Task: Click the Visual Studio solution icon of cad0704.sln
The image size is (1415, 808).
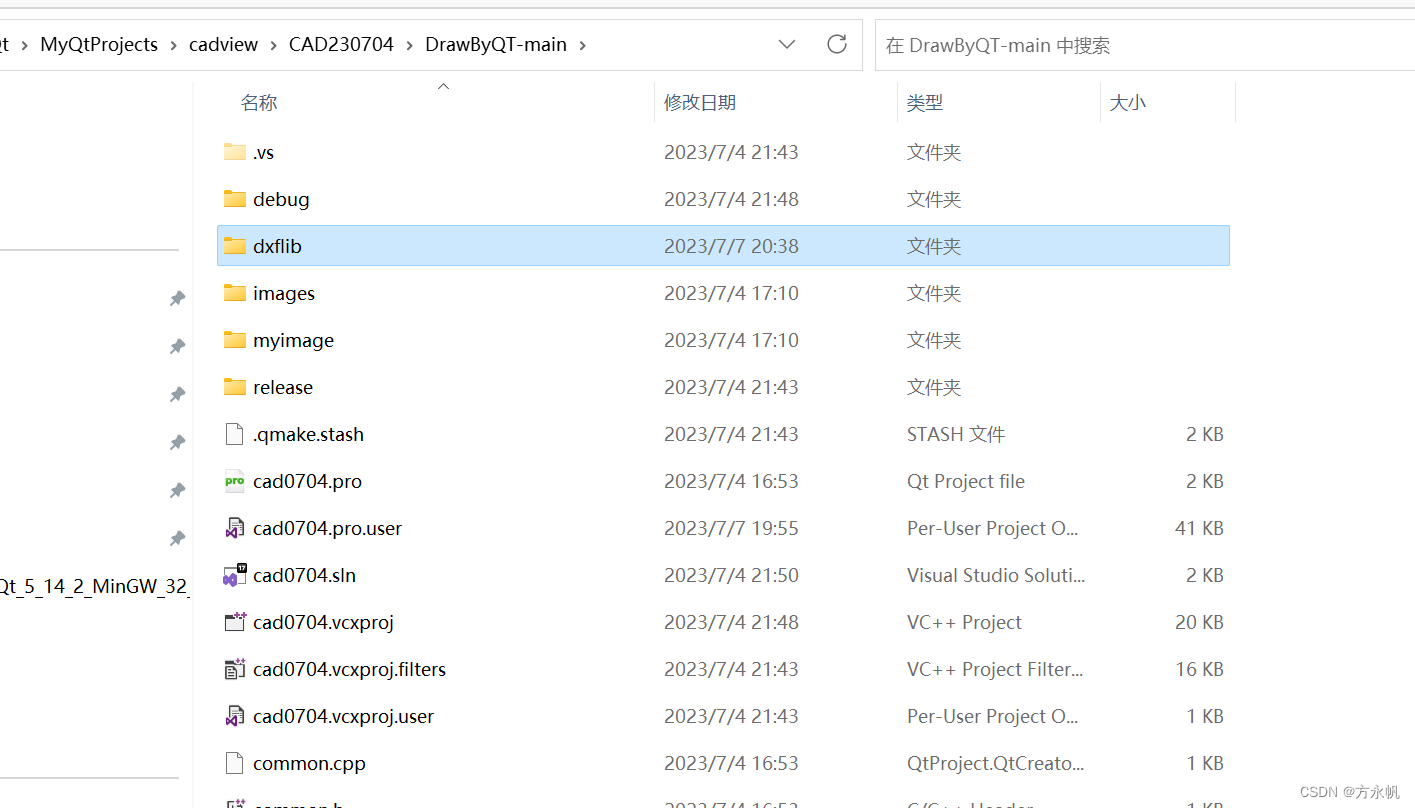Action: (x=235, y=575)
